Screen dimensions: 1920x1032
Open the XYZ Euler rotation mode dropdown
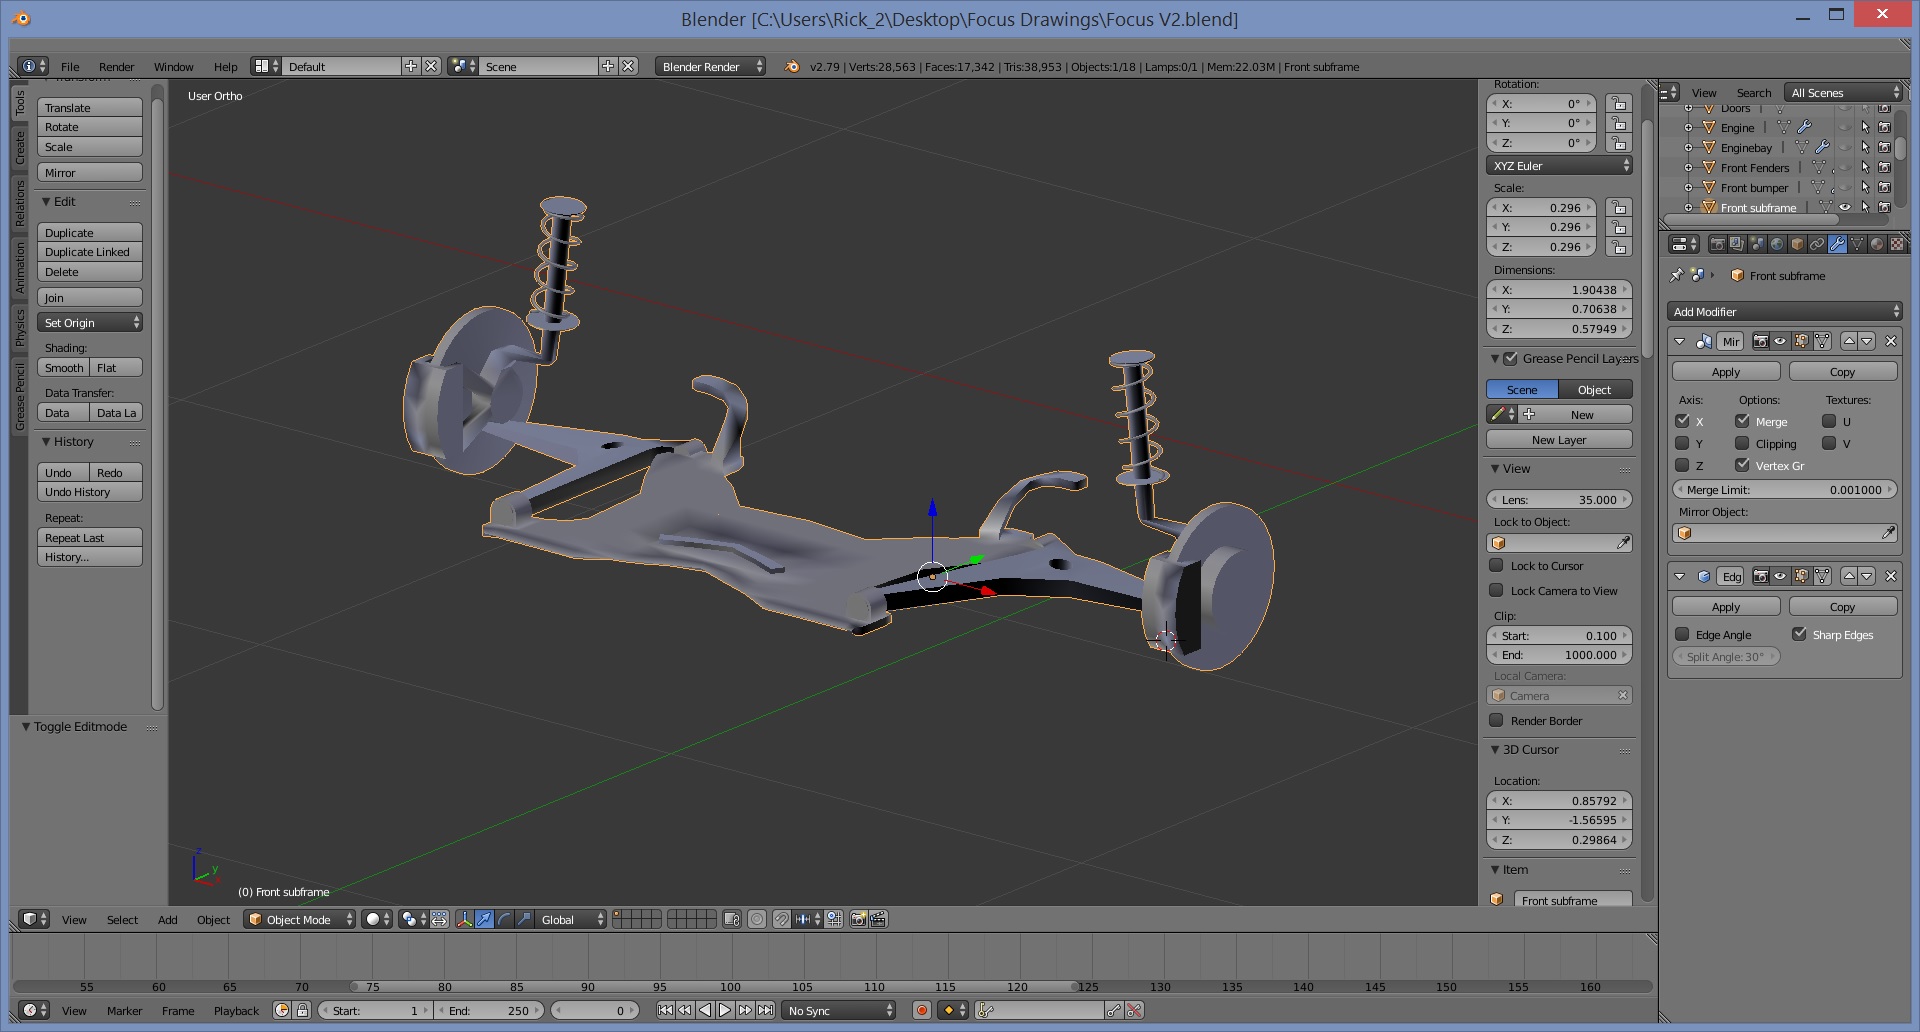point(1559,166)
